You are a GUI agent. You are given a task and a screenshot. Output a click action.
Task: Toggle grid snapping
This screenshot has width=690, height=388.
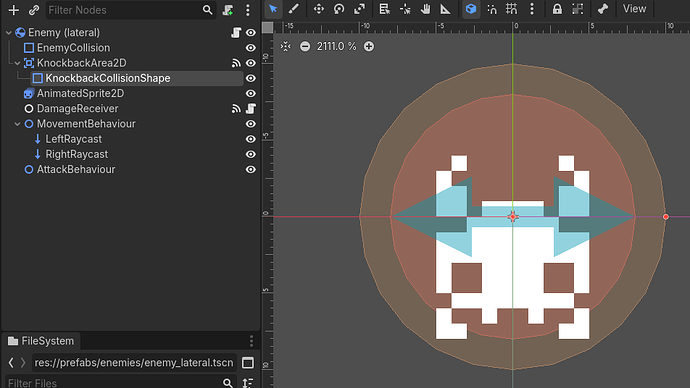511,9
